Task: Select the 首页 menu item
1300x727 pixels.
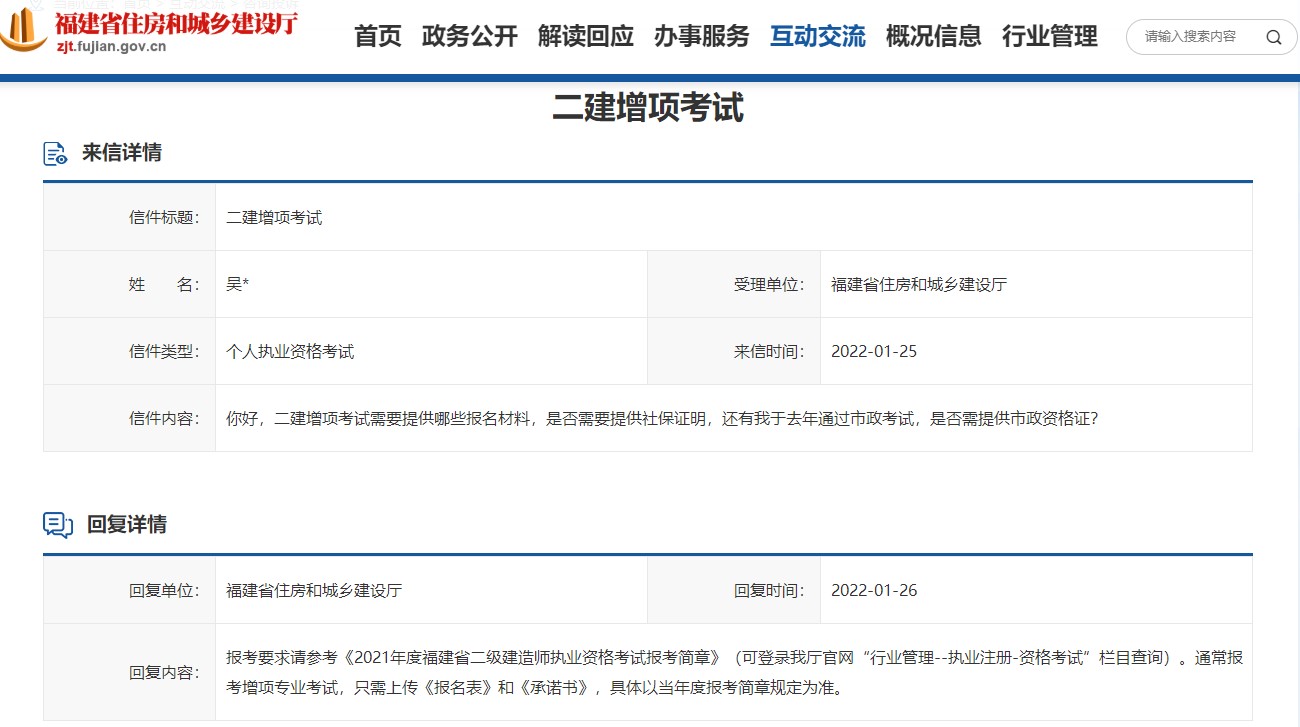Action: pos(376,36)
